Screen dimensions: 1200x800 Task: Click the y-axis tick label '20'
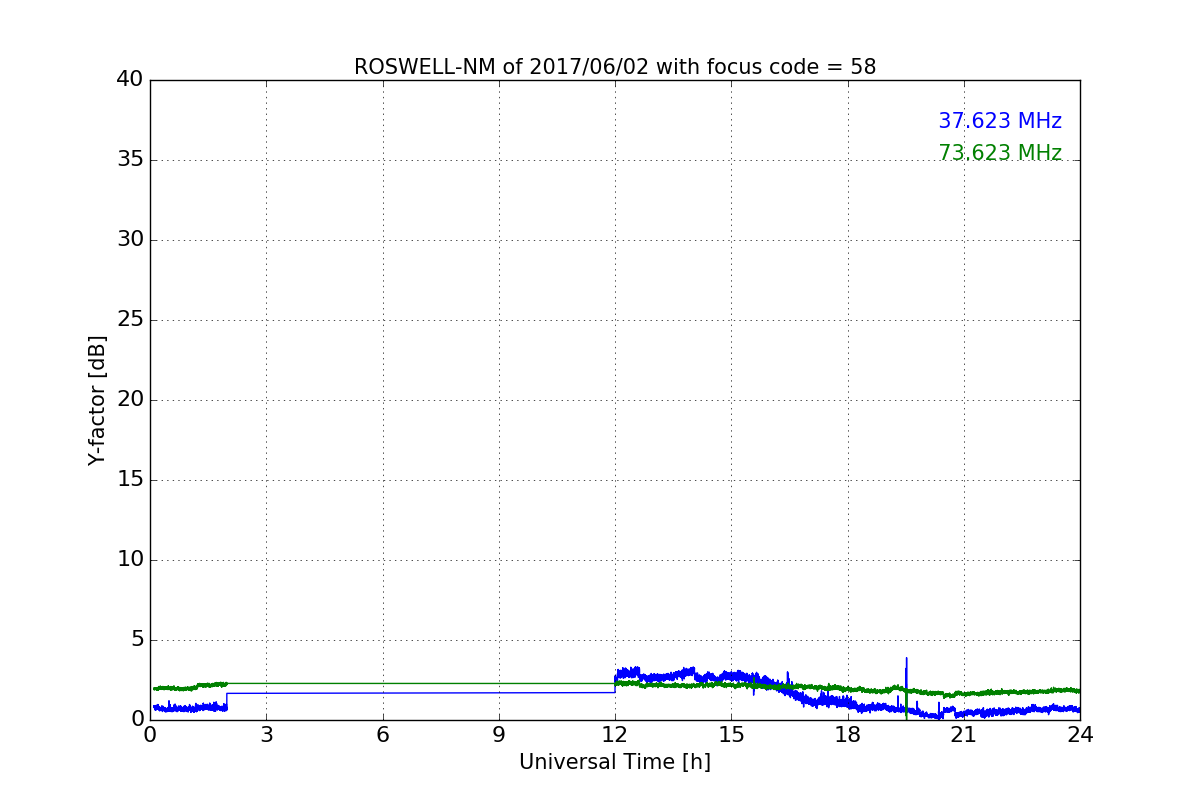[130, 400]
